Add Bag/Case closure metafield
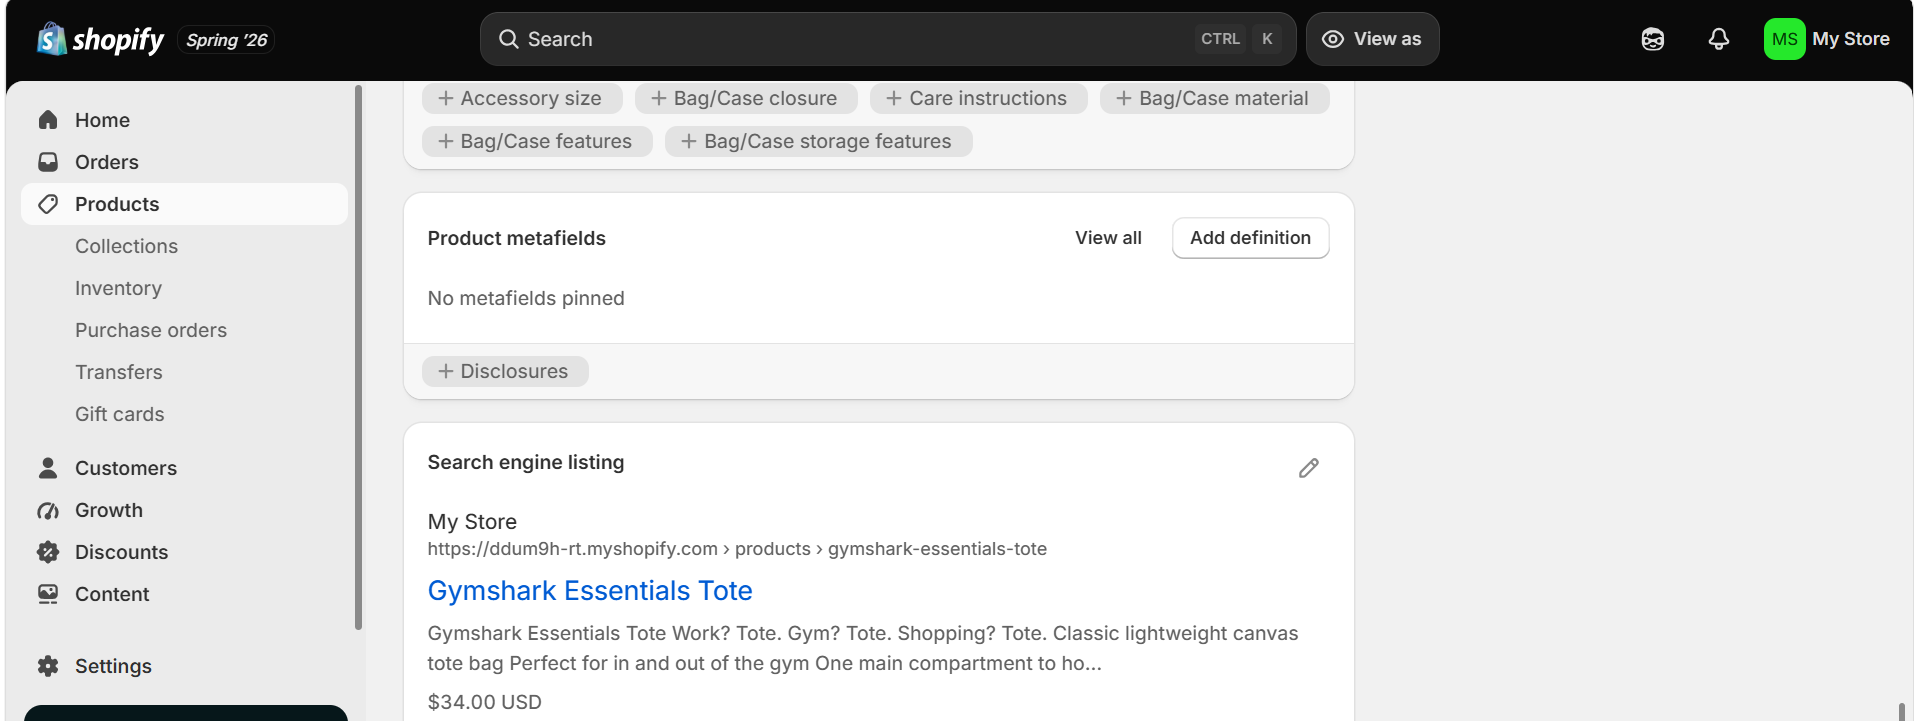Viewport: 1918px width, 721px height. [746, 98]
